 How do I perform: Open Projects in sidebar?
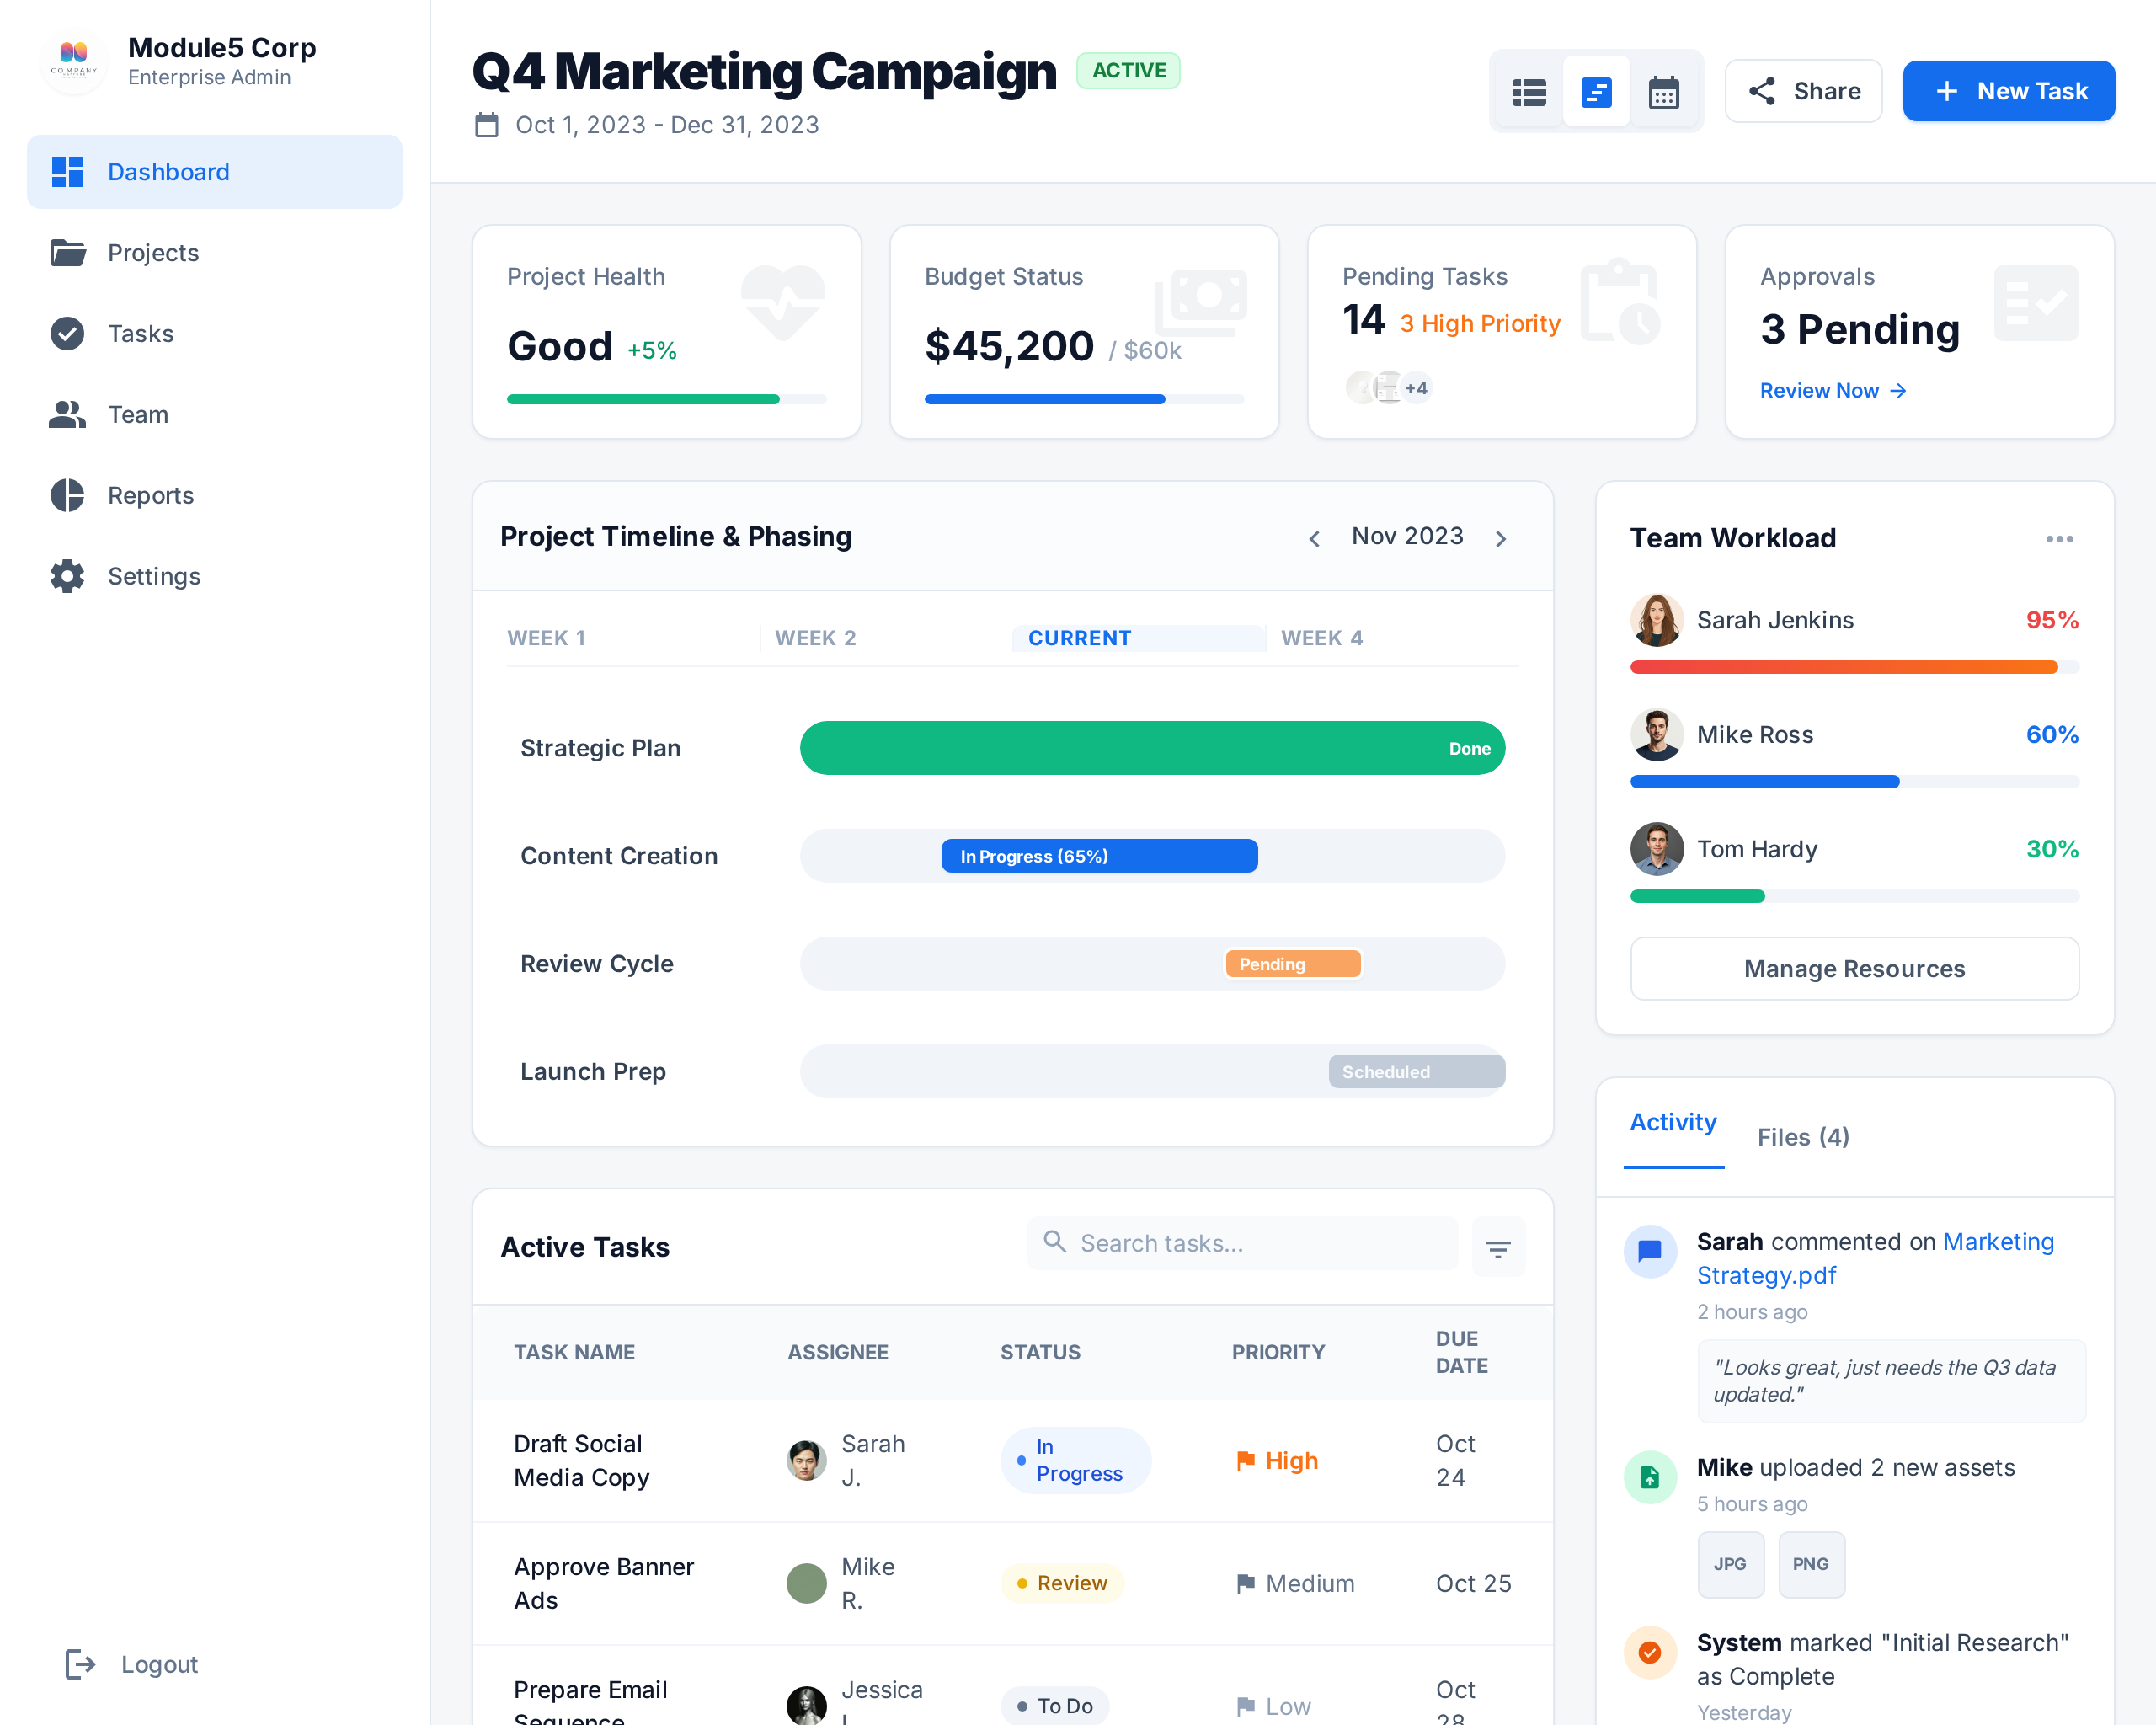click(215, 253)
